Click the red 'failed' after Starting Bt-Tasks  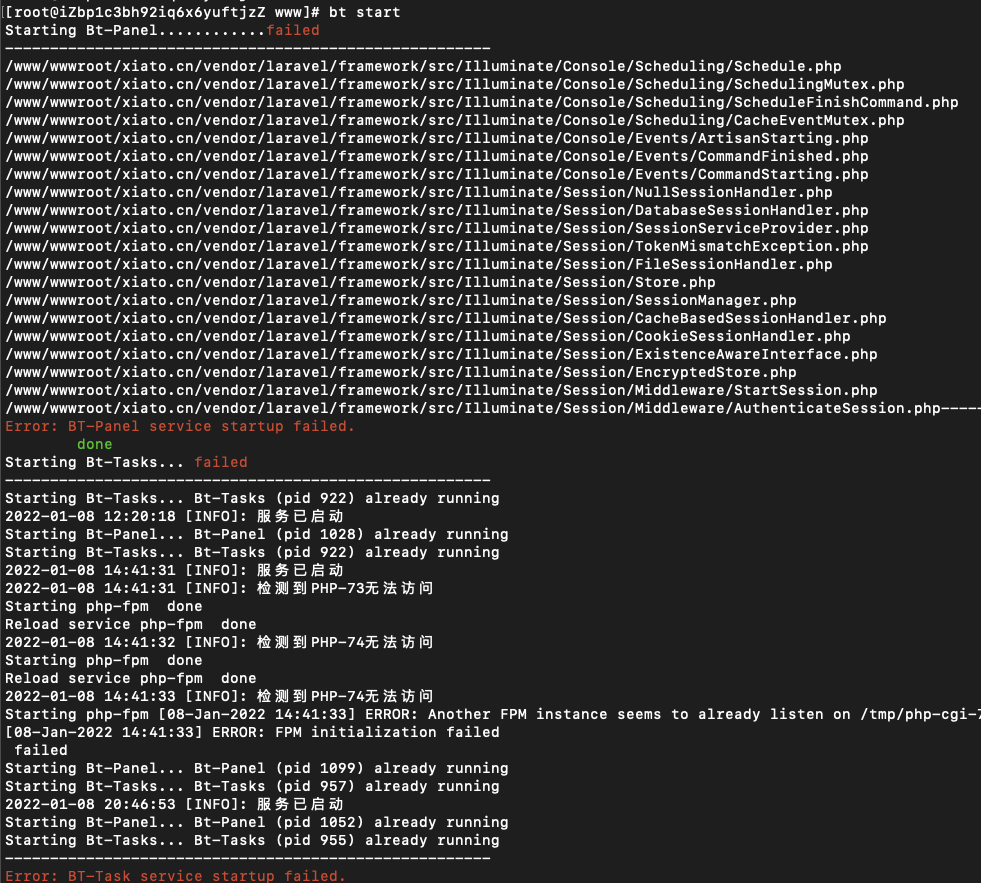pyautogui.click(x=221, y=462)
